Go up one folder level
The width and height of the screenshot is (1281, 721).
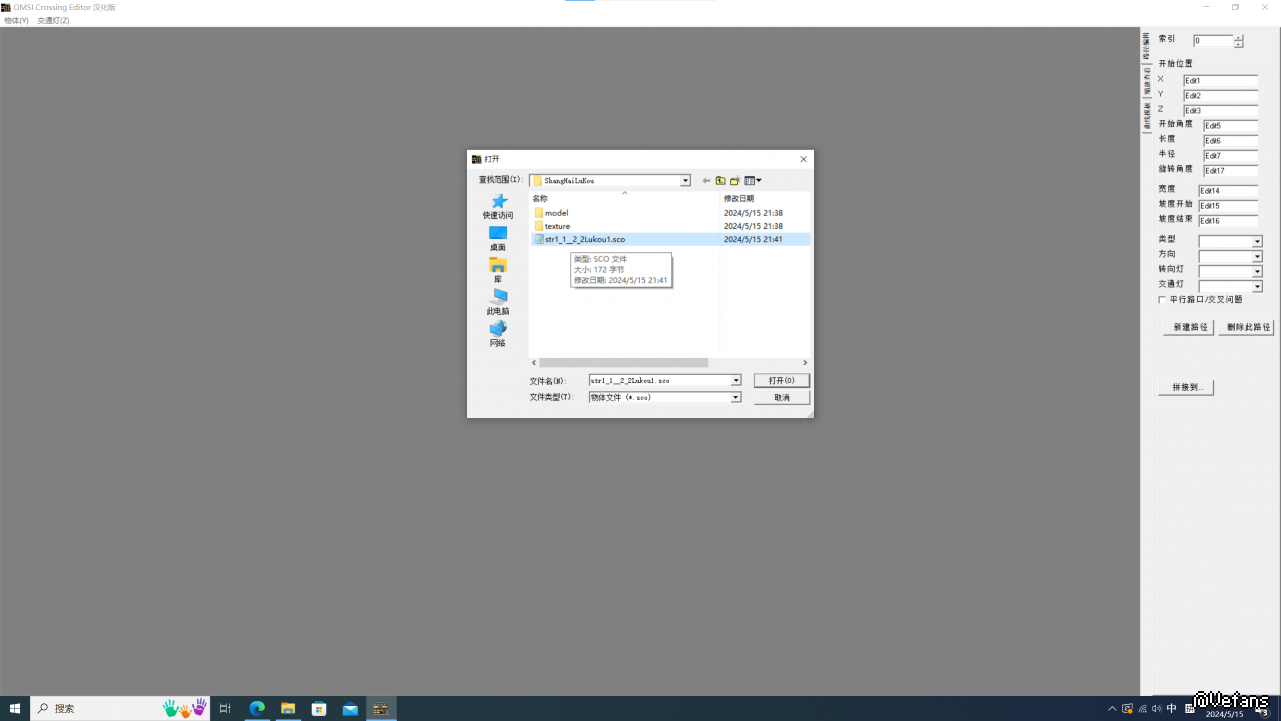(x=720, y=181)
